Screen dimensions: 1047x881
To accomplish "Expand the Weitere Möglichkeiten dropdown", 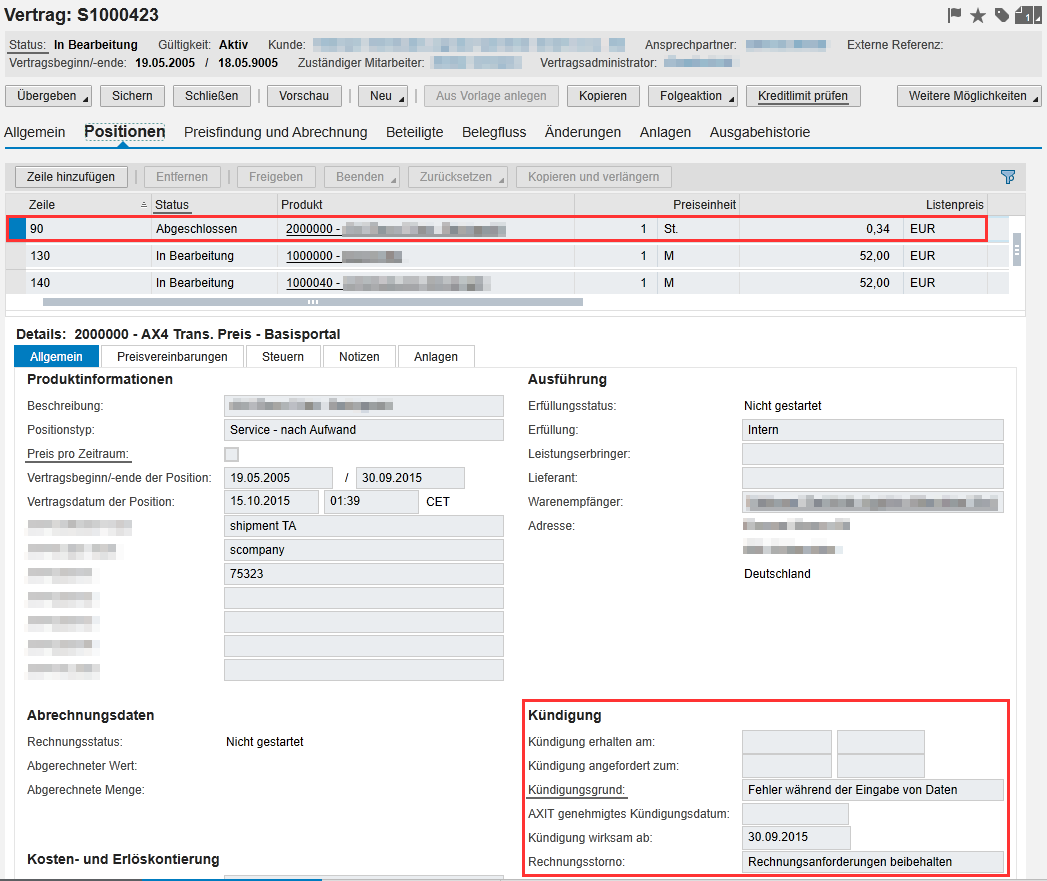I will (968, 96).
